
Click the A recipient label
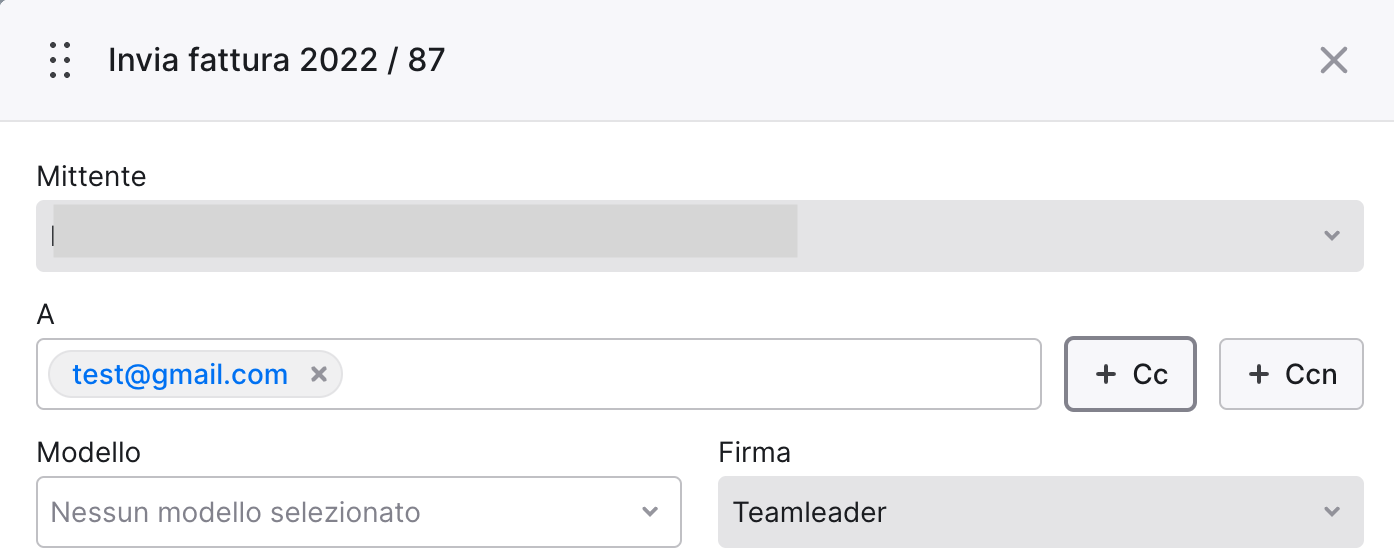tap(45, 315)
